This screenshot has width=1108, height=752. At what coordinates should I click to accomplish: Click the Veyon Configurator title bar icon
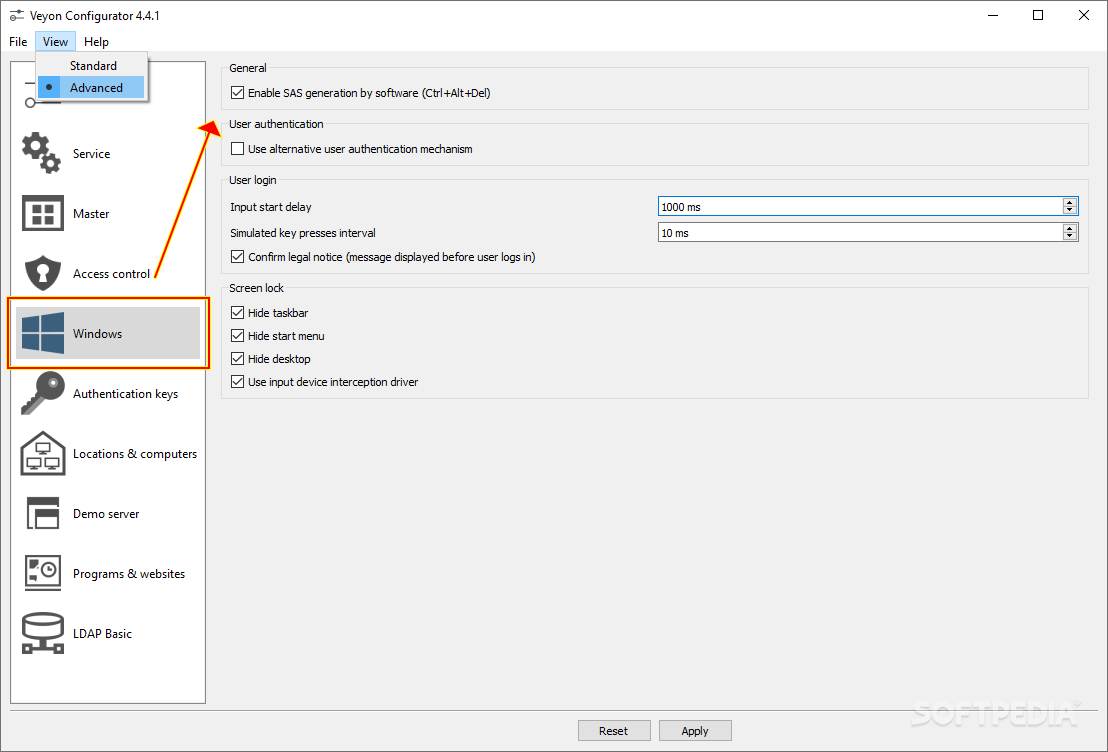pyautogui.click(x=16, y=15)
